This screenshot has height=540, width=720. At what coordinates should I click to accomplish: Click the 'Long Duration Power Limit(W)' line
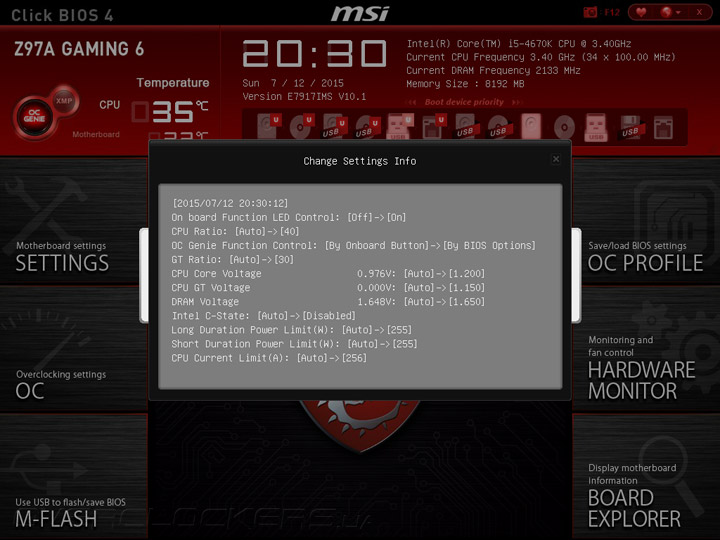292,330
